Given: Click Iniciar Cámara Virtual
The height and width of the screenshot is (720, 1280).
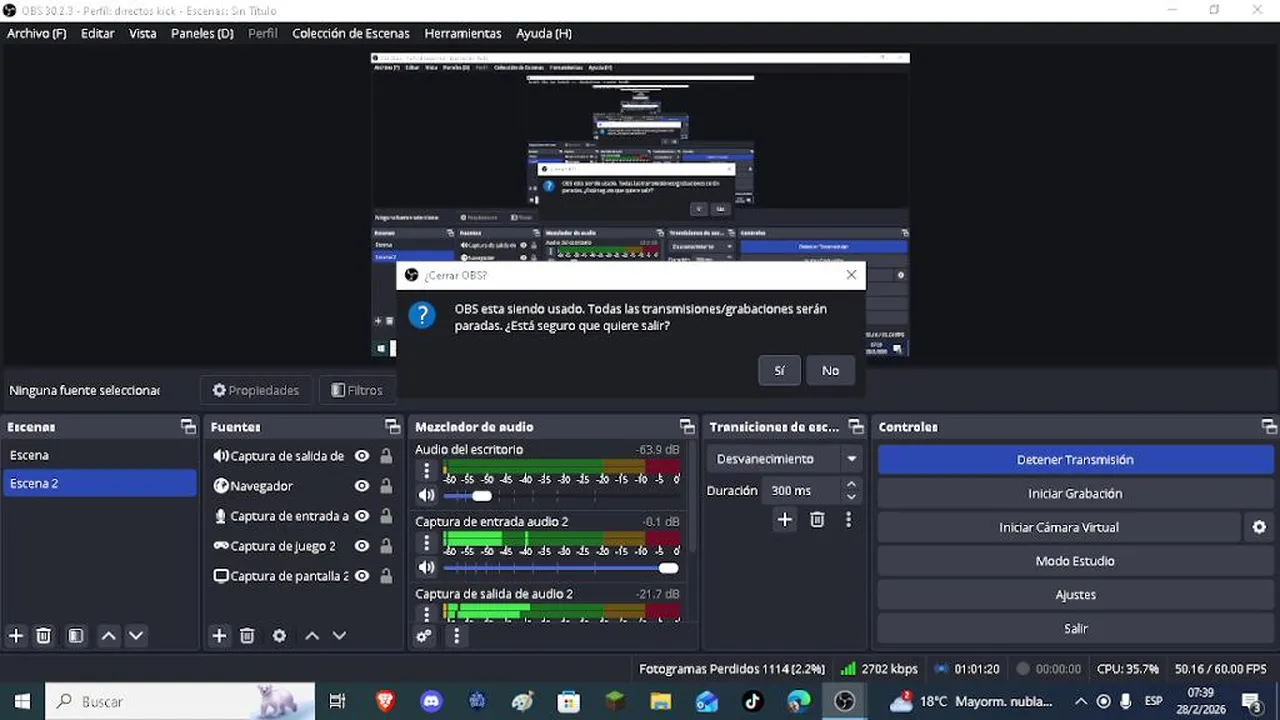Looking at the screenshot, I should [1059, 527].
